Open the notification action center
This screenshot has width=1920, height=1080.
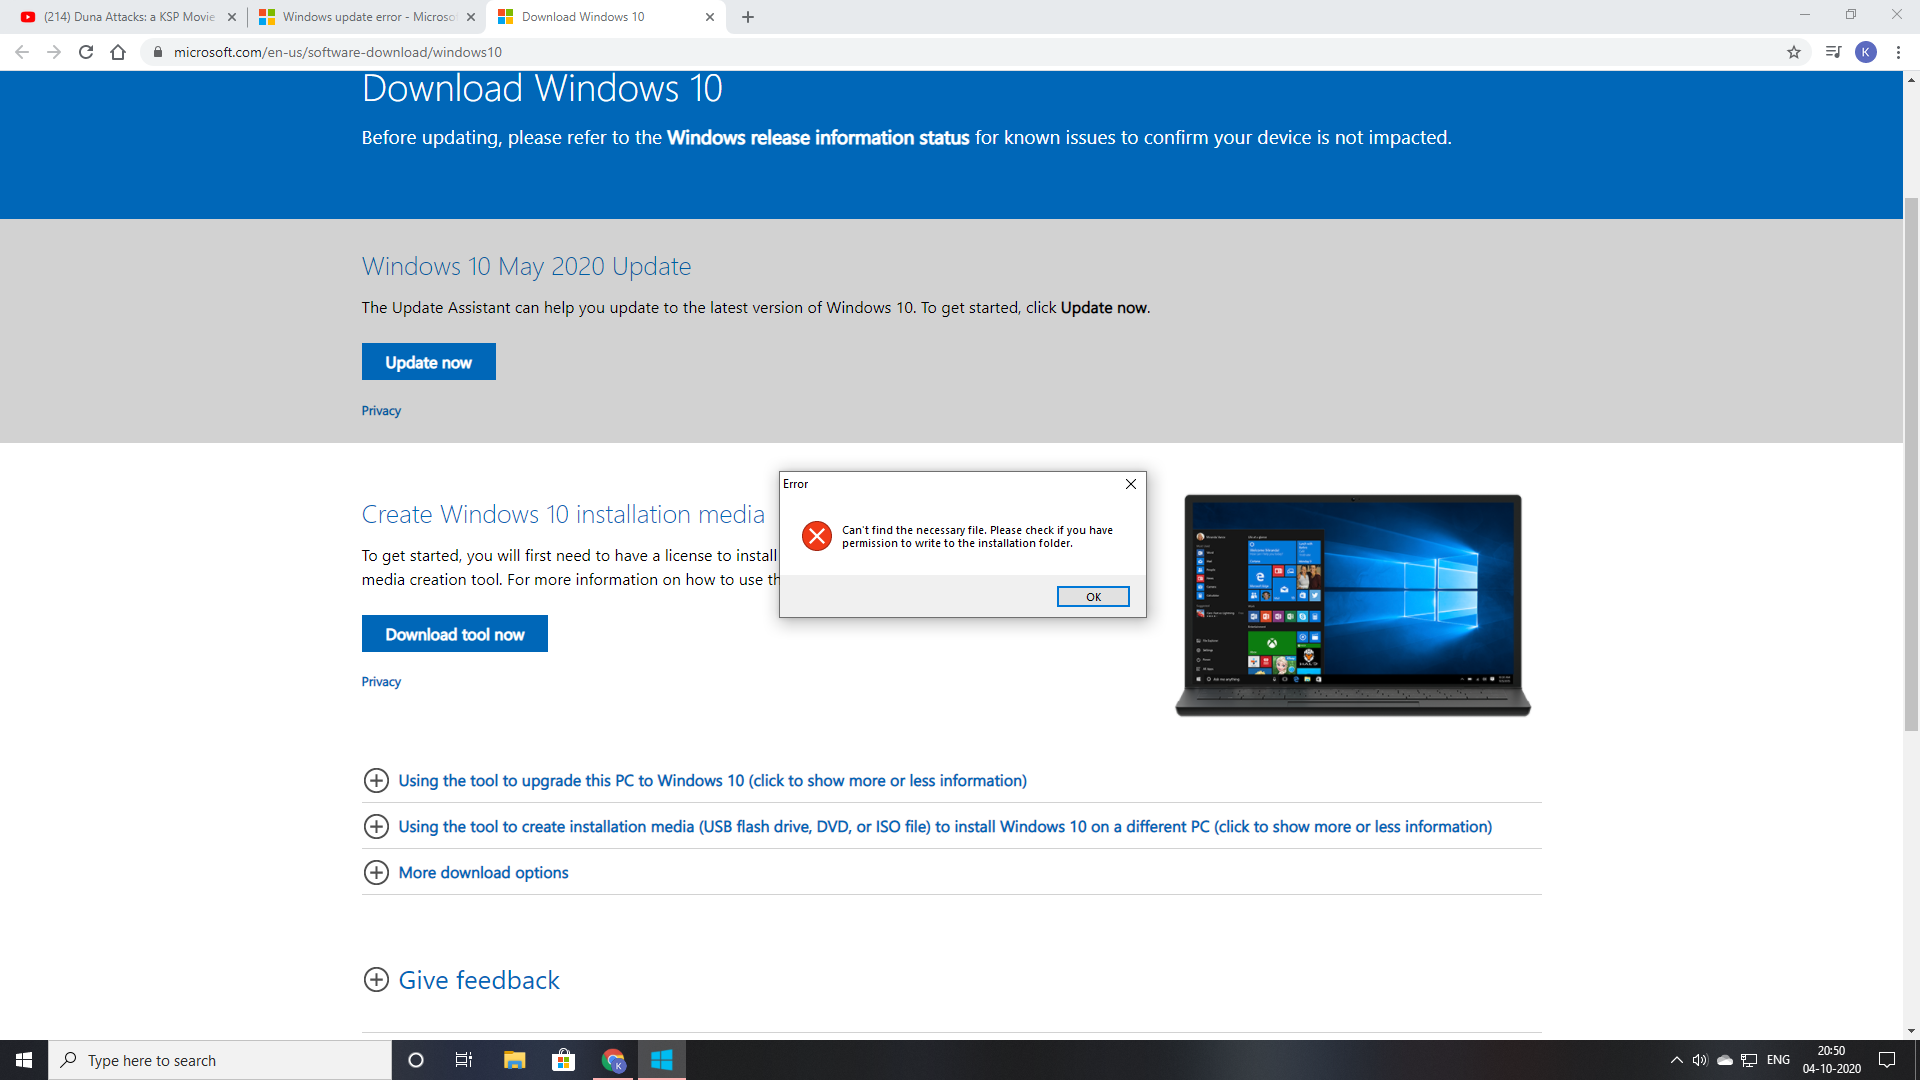click(1887, 1060)
